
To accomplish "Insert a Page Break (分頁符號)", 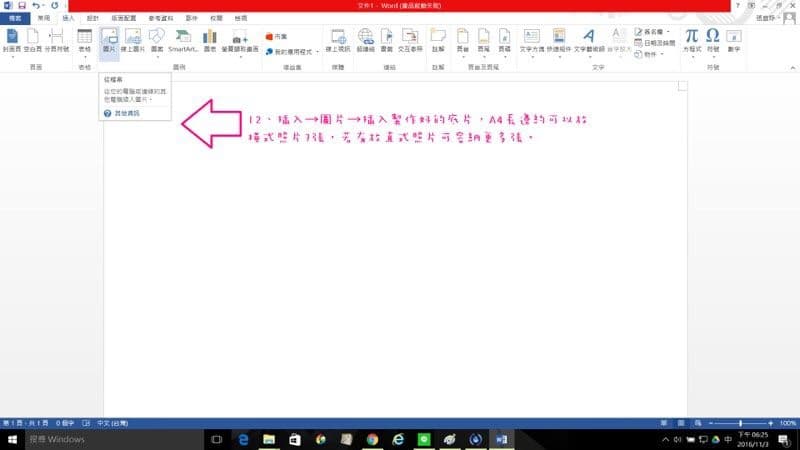I will [x=57, y=40].
